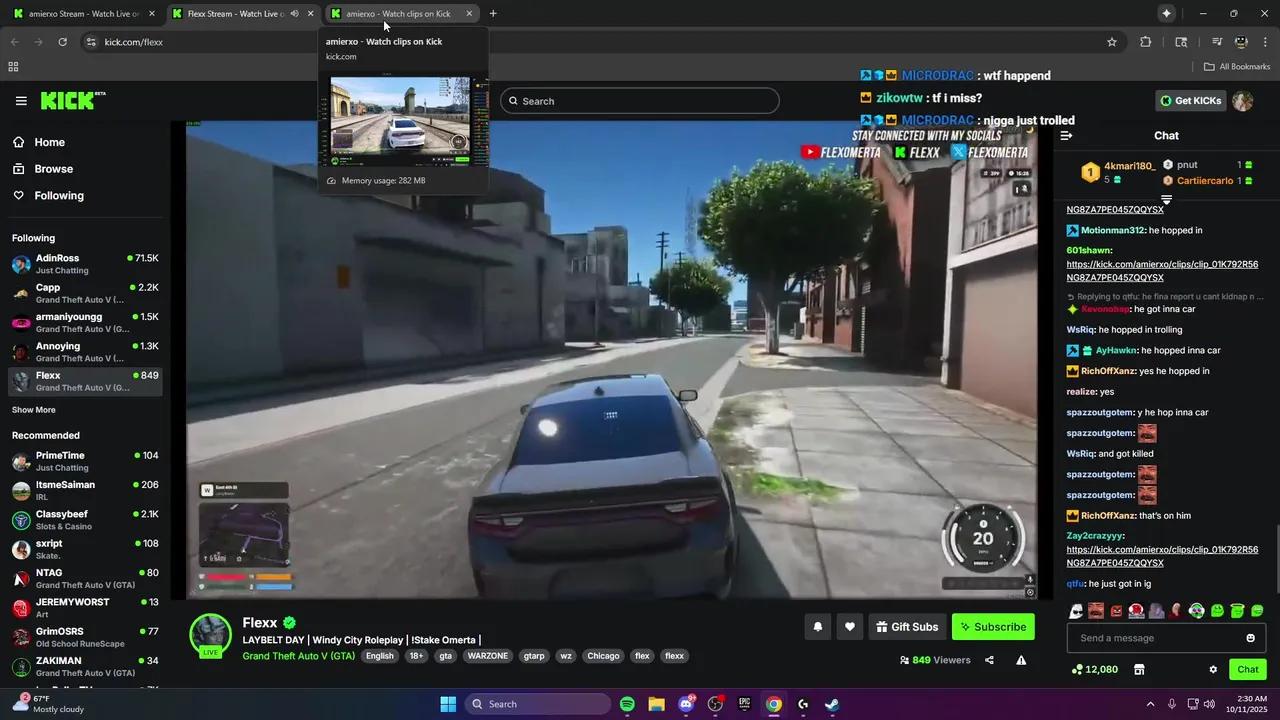Select Flexx channel in Following list
This screenshot has height=720, width=1280.
[85, 381]
